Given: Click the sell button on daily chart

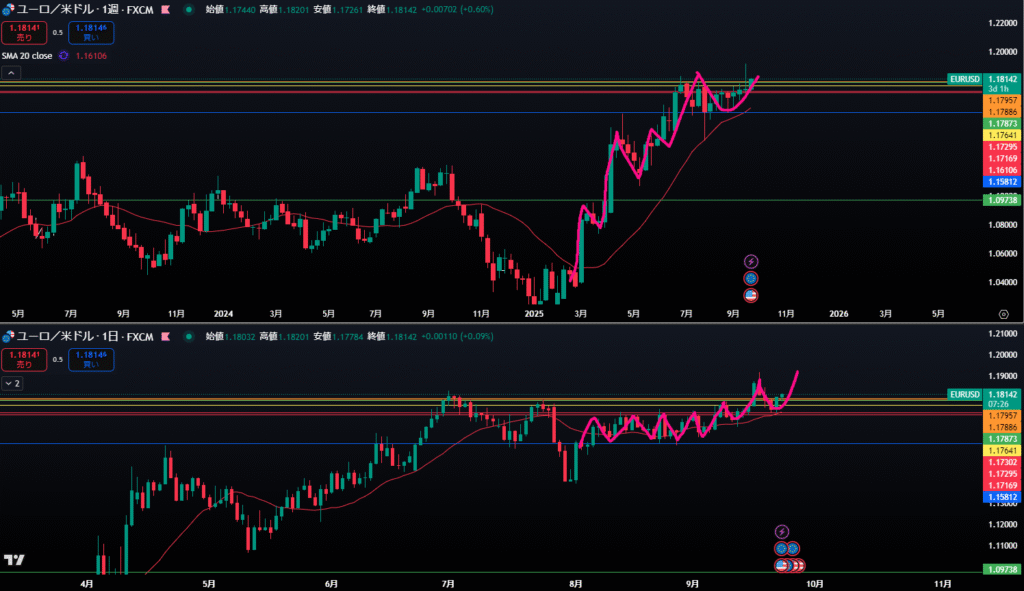Looking at the screenshot, I should [x=24, y=359].
